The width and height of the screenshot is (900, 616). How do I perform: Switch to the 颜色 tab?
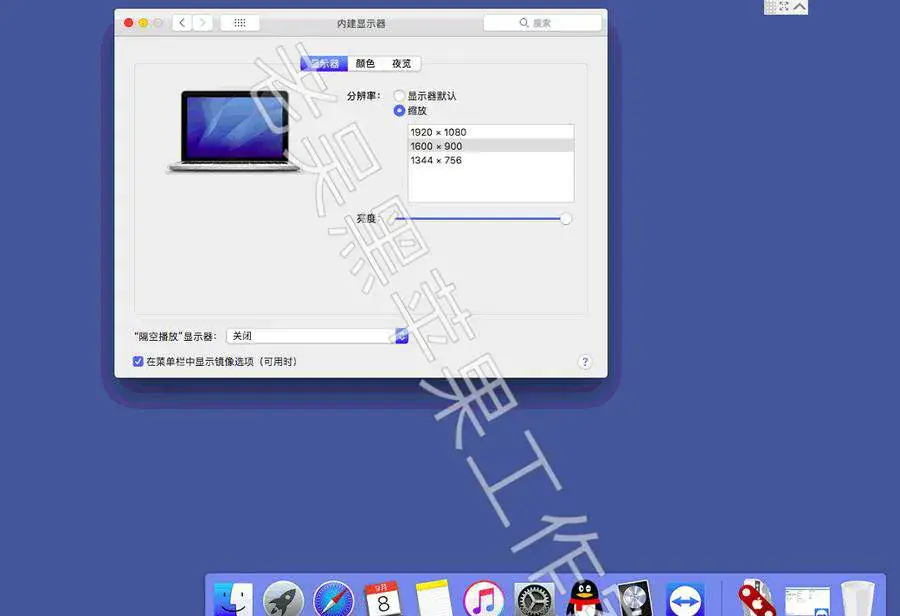(x=365, y=63)
